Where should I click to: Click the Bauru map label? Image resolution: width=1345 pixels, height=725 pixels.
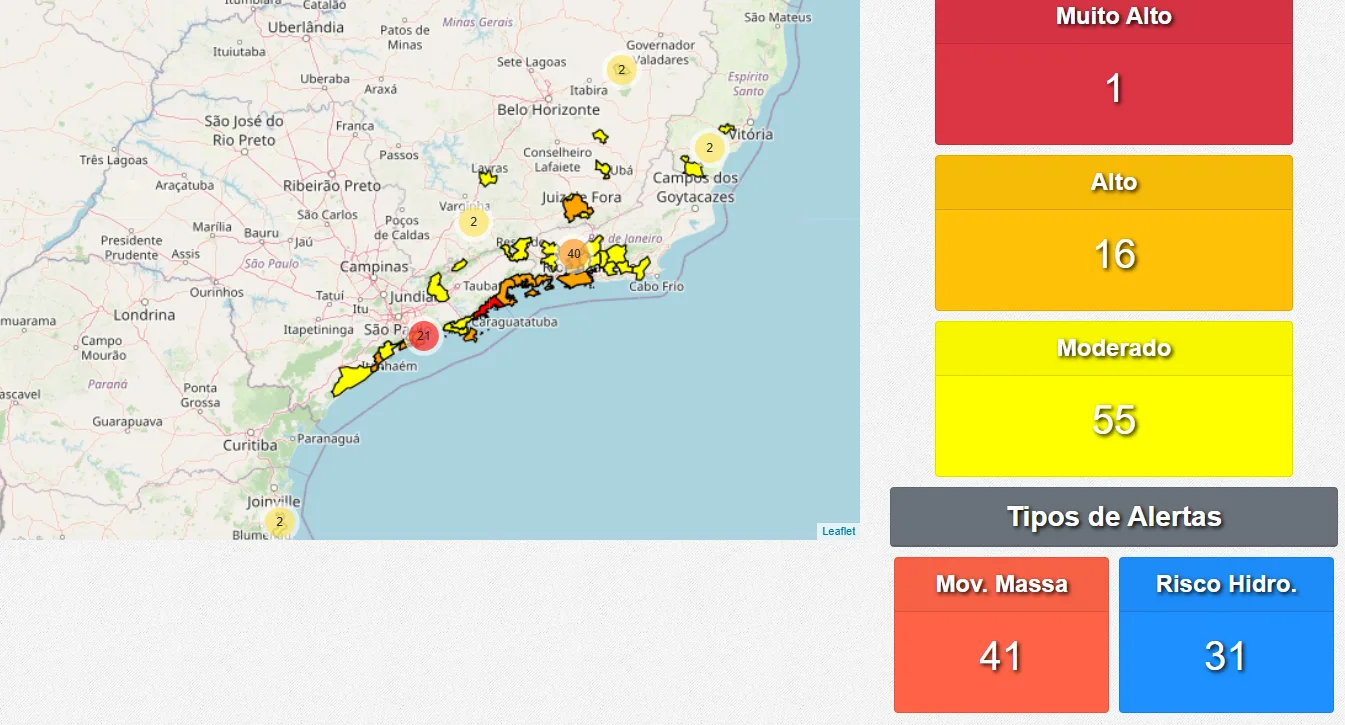pyautogui.click(x=262, y=233)
